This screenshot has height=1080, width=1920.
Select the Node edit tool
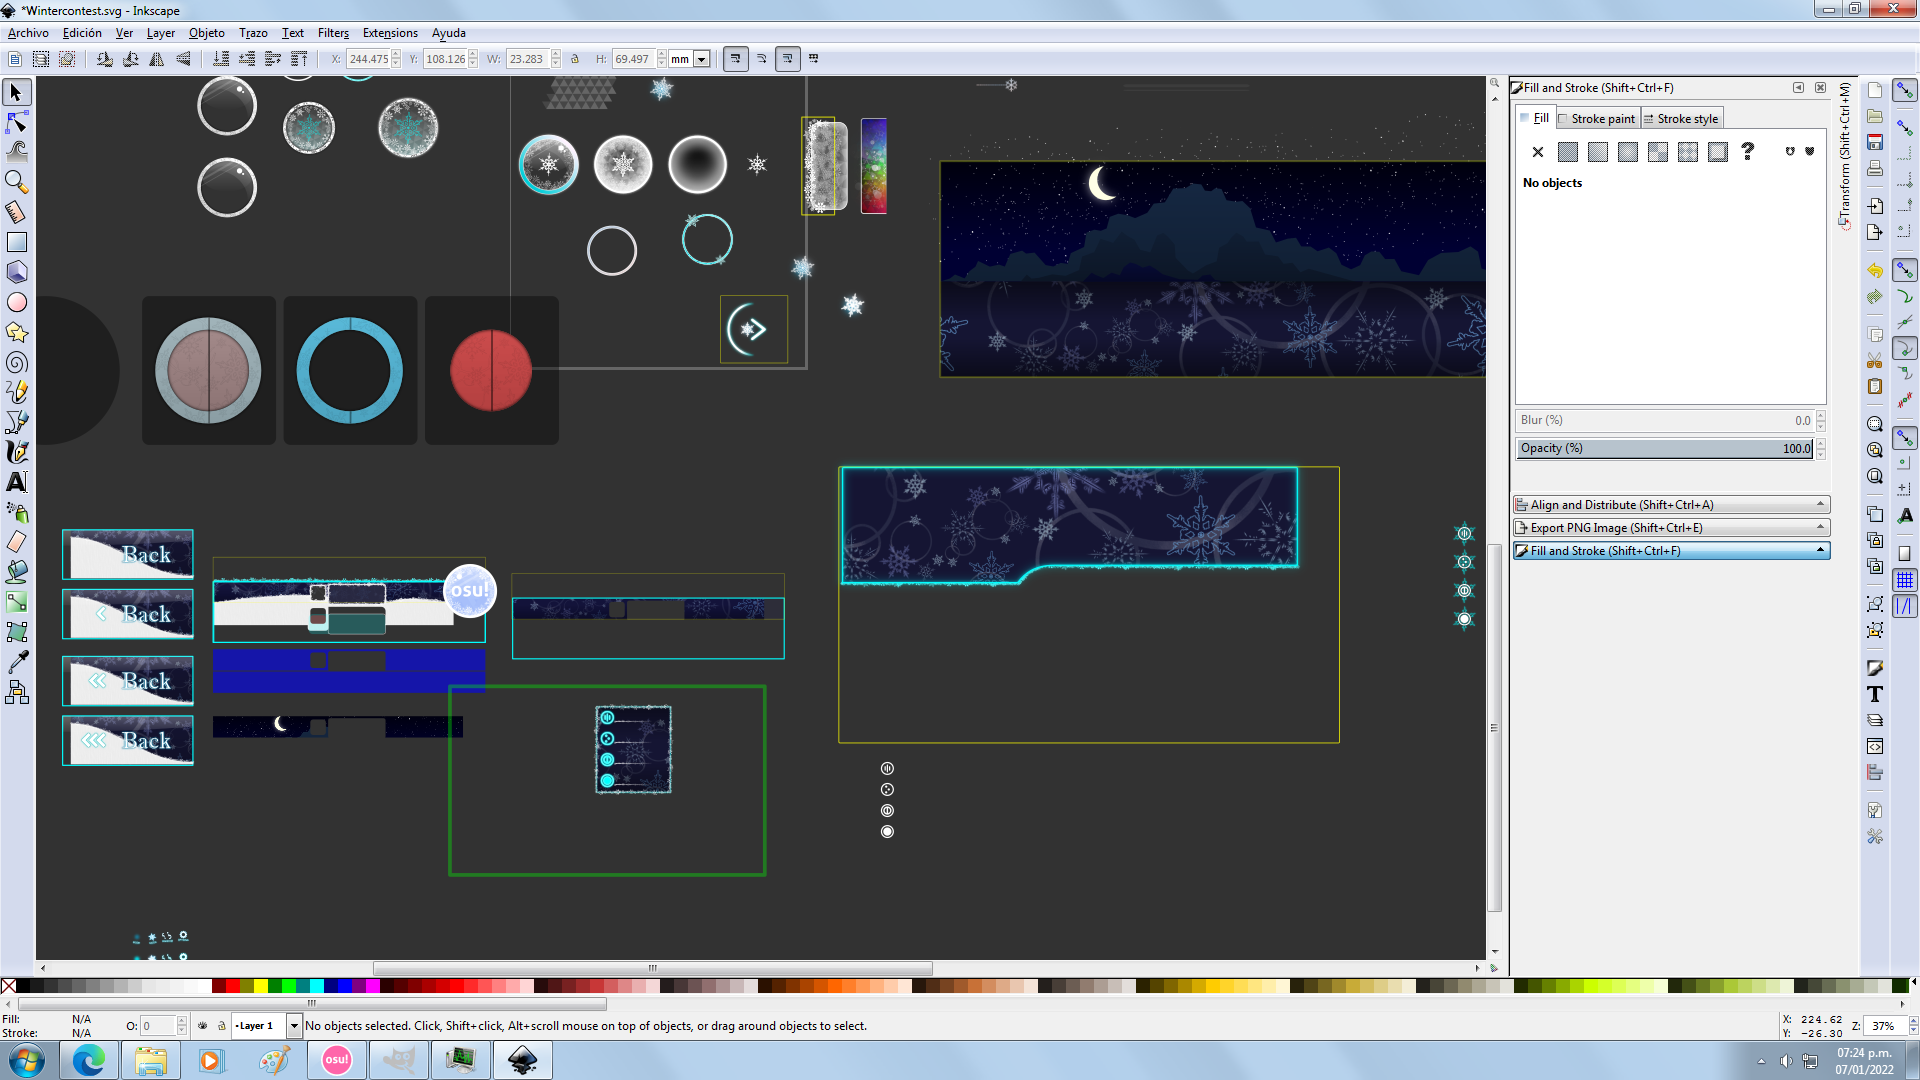tap(16, 123)
